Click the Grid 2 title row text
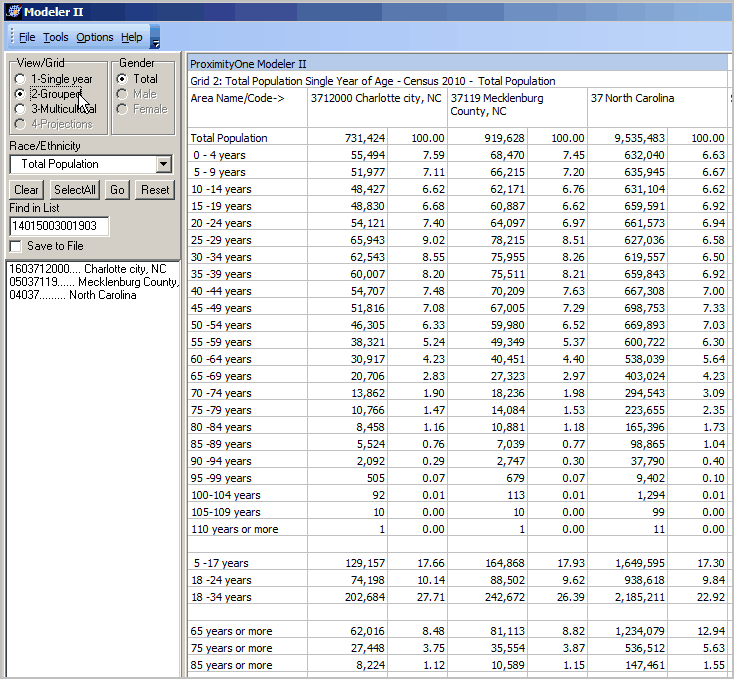 tap(373, 81)
